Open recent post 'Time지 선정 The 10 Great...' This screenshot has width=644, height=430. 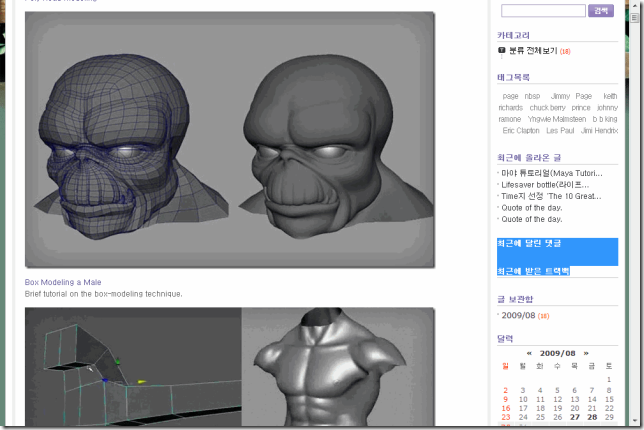click(551, 196)
